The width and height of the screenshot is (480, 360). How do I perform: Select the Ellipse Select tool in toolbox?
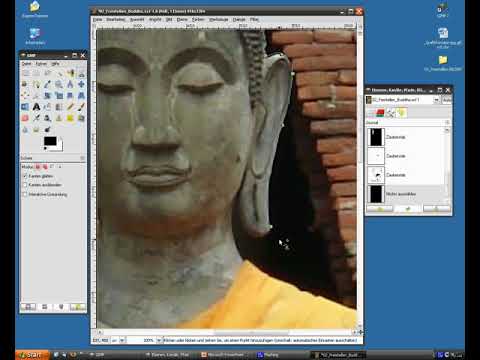coord(36,73)
